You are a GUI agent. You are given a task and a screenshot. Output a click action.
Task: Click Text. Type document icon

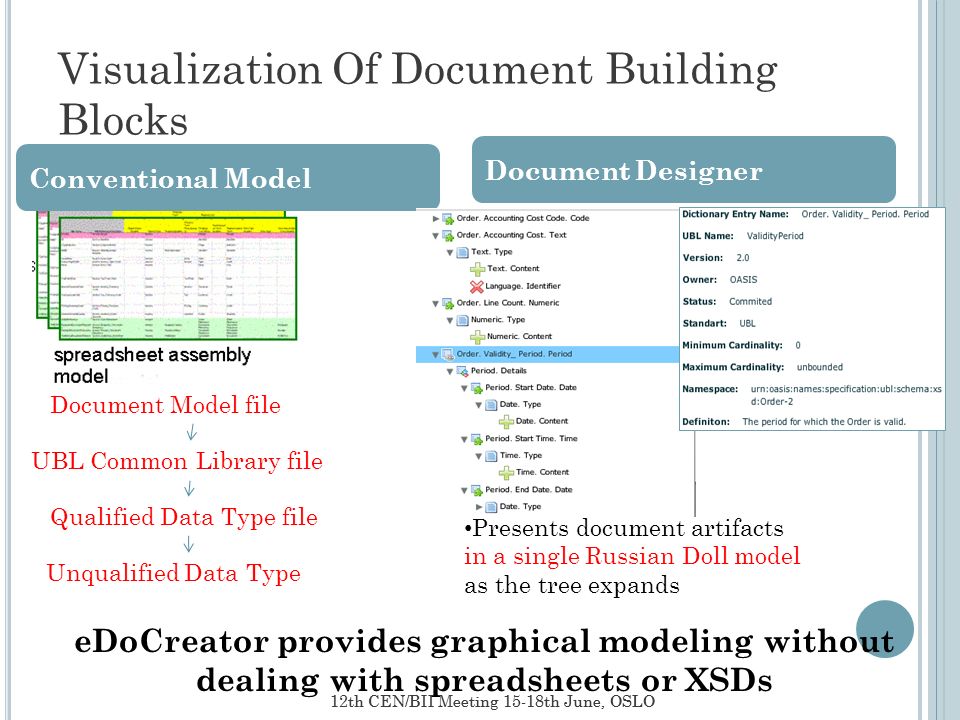(x=463, y=252)
